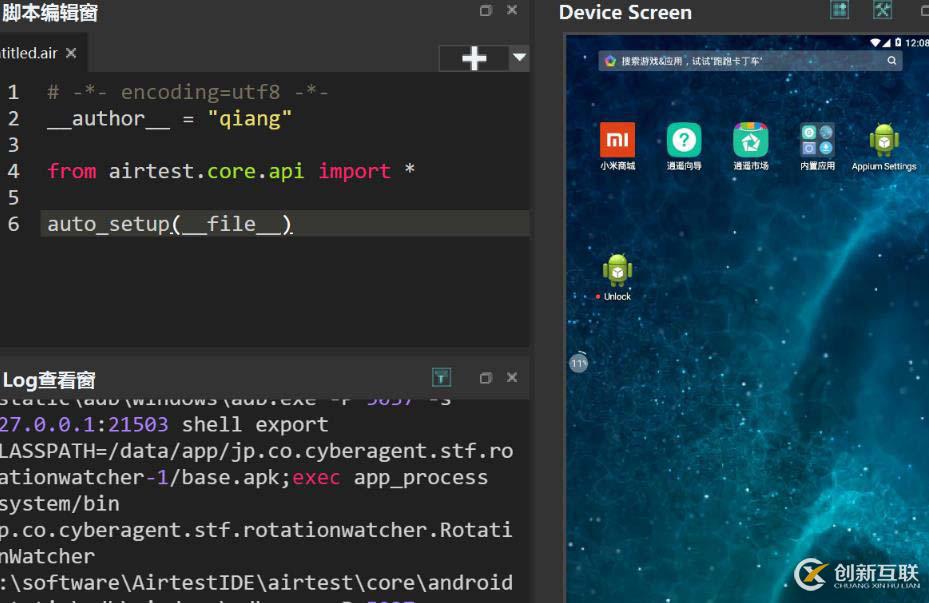This screenshot has width=929, height=603.
Task: Click the Device Screen tools wrench icon
Action: [x=882, y=10]
